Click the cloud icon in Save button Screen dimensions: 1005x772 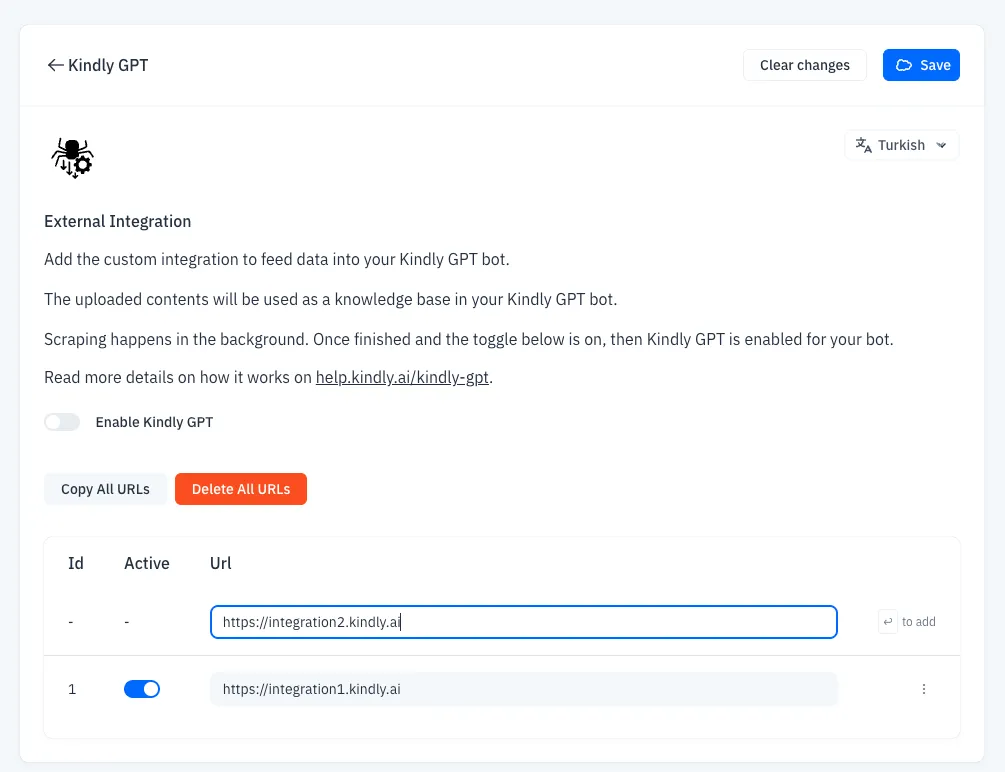click(904, 65)
